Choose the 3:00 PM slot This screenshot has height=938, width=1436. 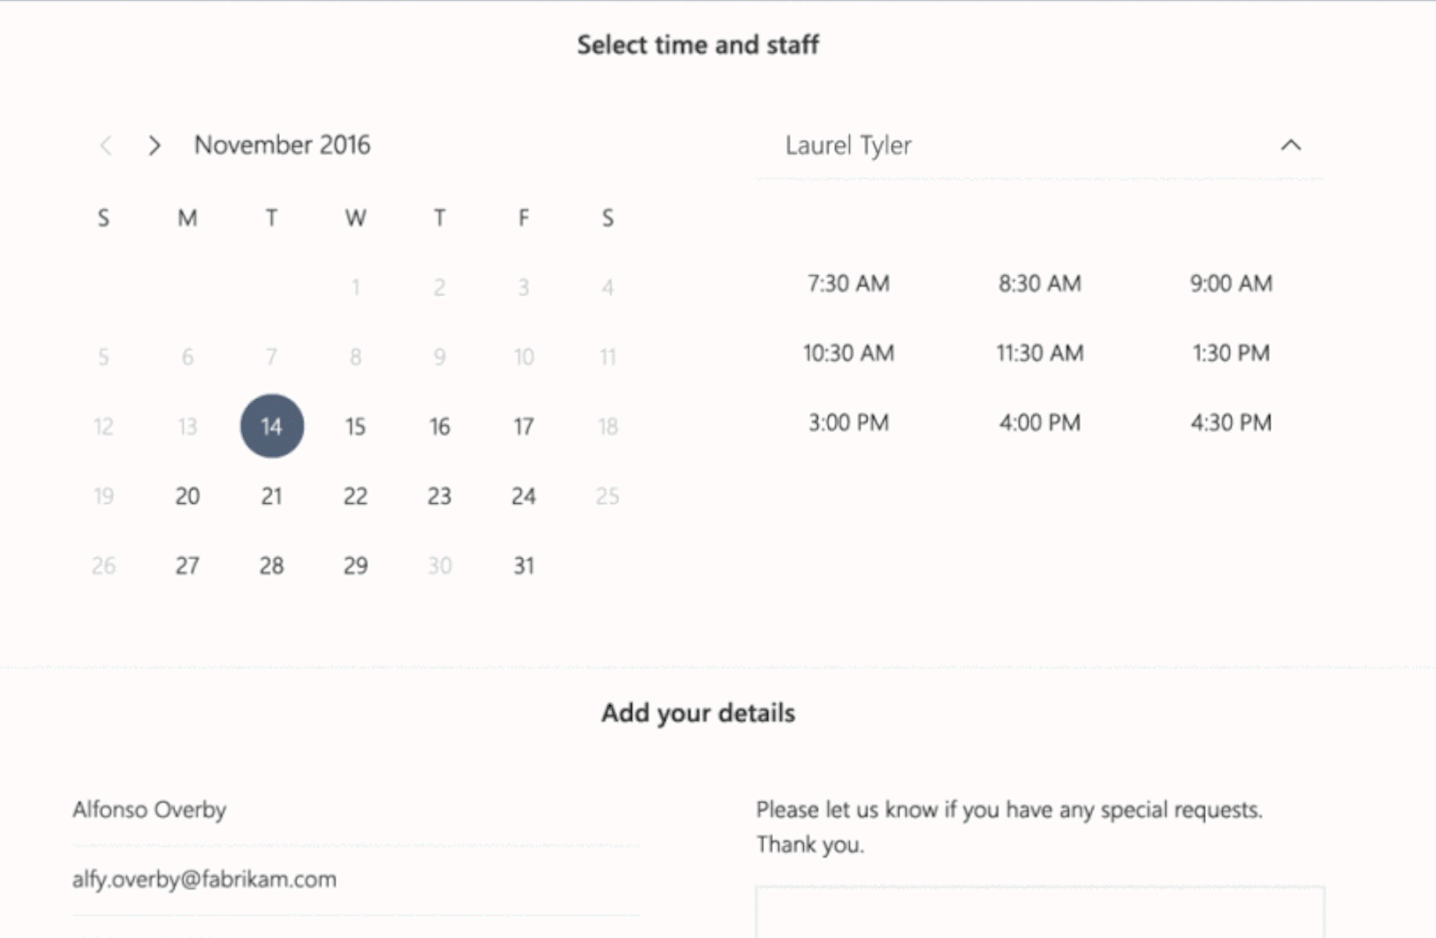[848, 422]
